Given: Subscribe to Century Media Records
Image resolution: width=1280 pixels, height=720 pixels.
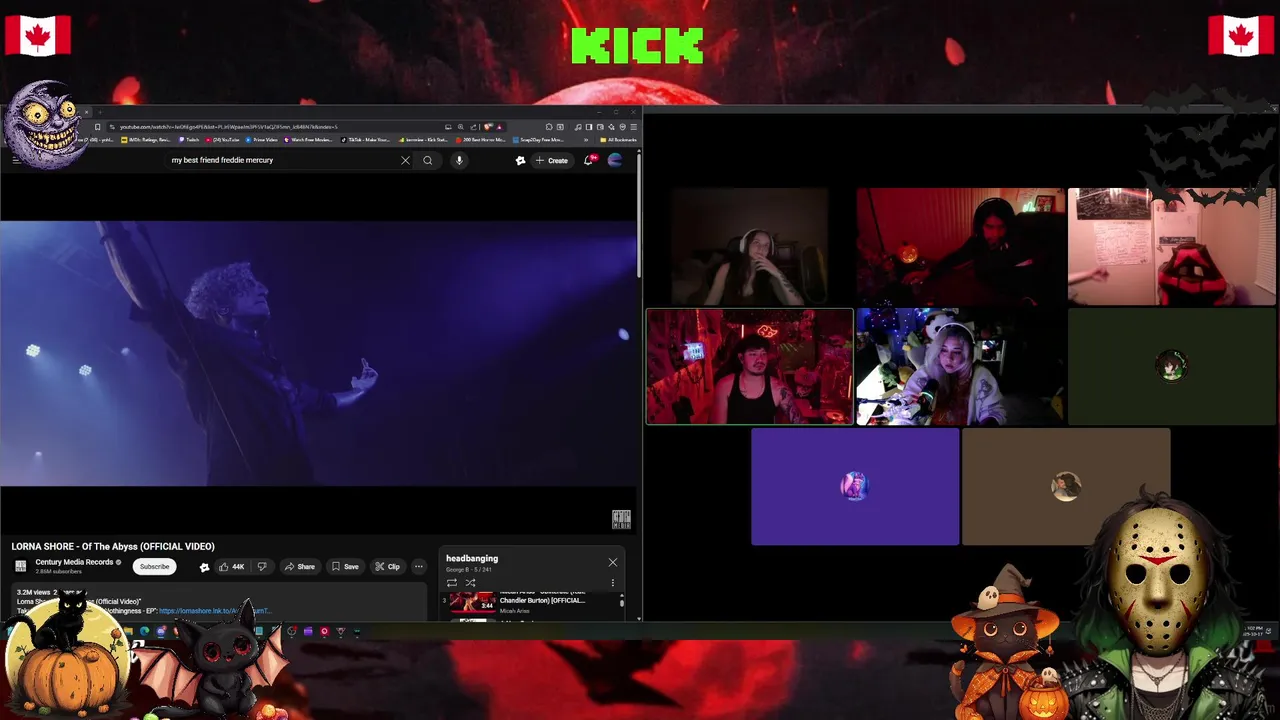Looking at the screenshot, I should 154,566.
